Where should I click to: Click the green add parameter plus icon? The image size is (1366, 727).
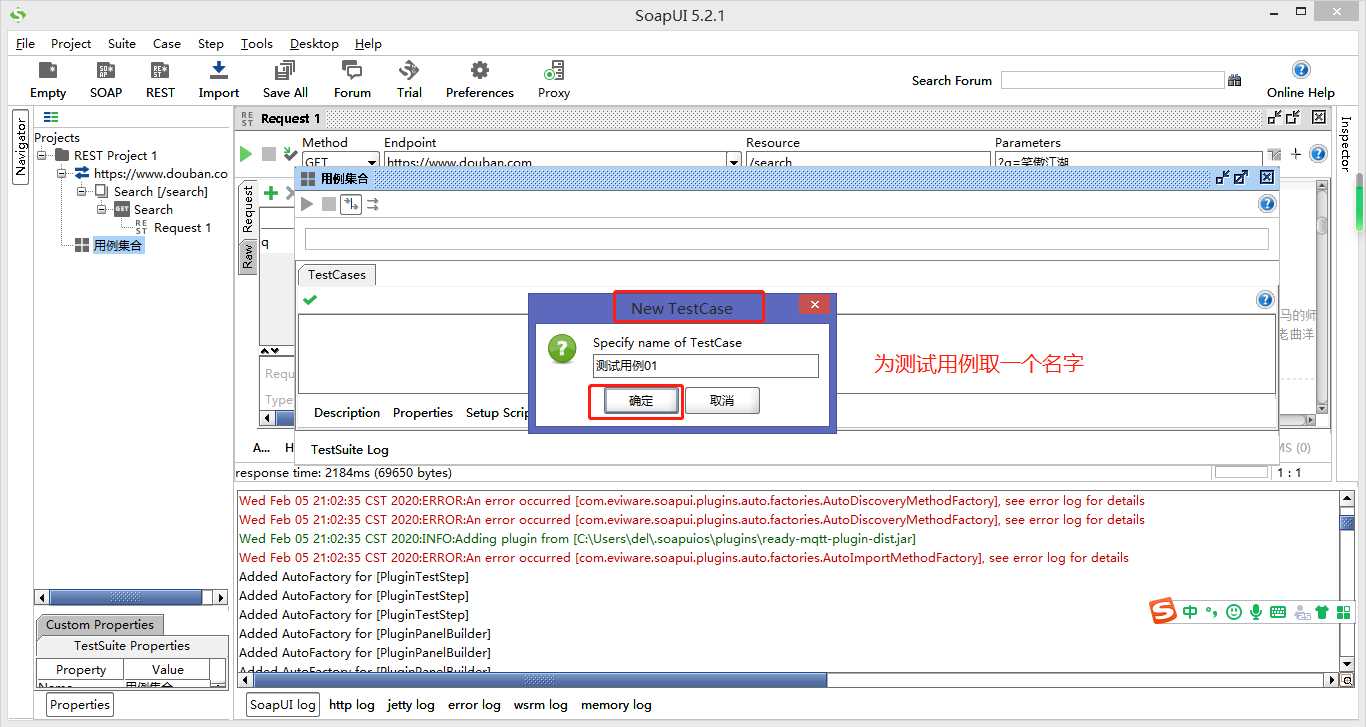(270, 193)
